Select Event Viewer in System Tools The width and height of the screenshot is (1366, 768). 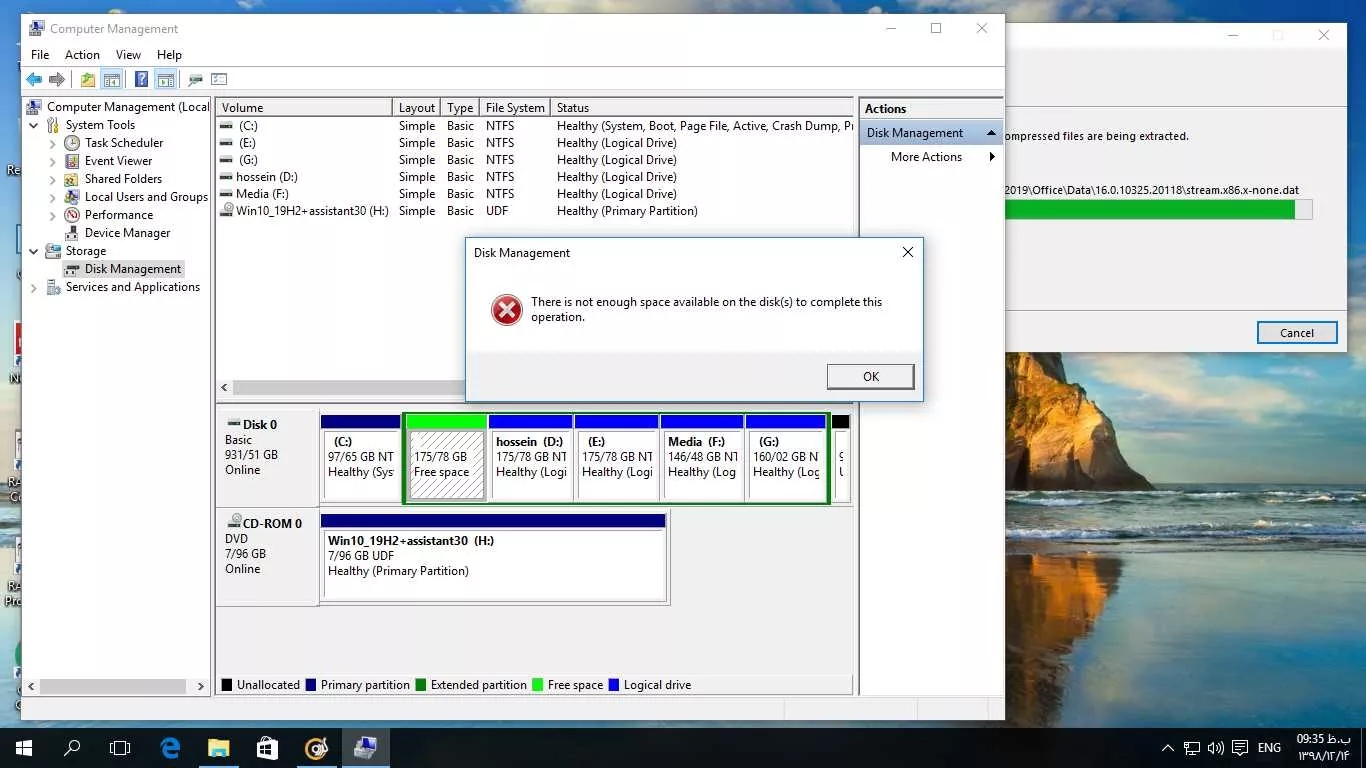[118, 161]
